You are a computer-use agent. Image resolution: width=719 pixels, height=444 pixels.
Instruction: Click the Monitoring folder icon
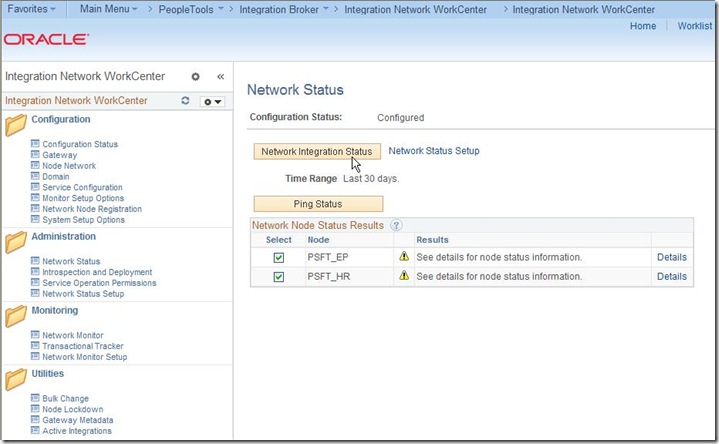point(16,316)
